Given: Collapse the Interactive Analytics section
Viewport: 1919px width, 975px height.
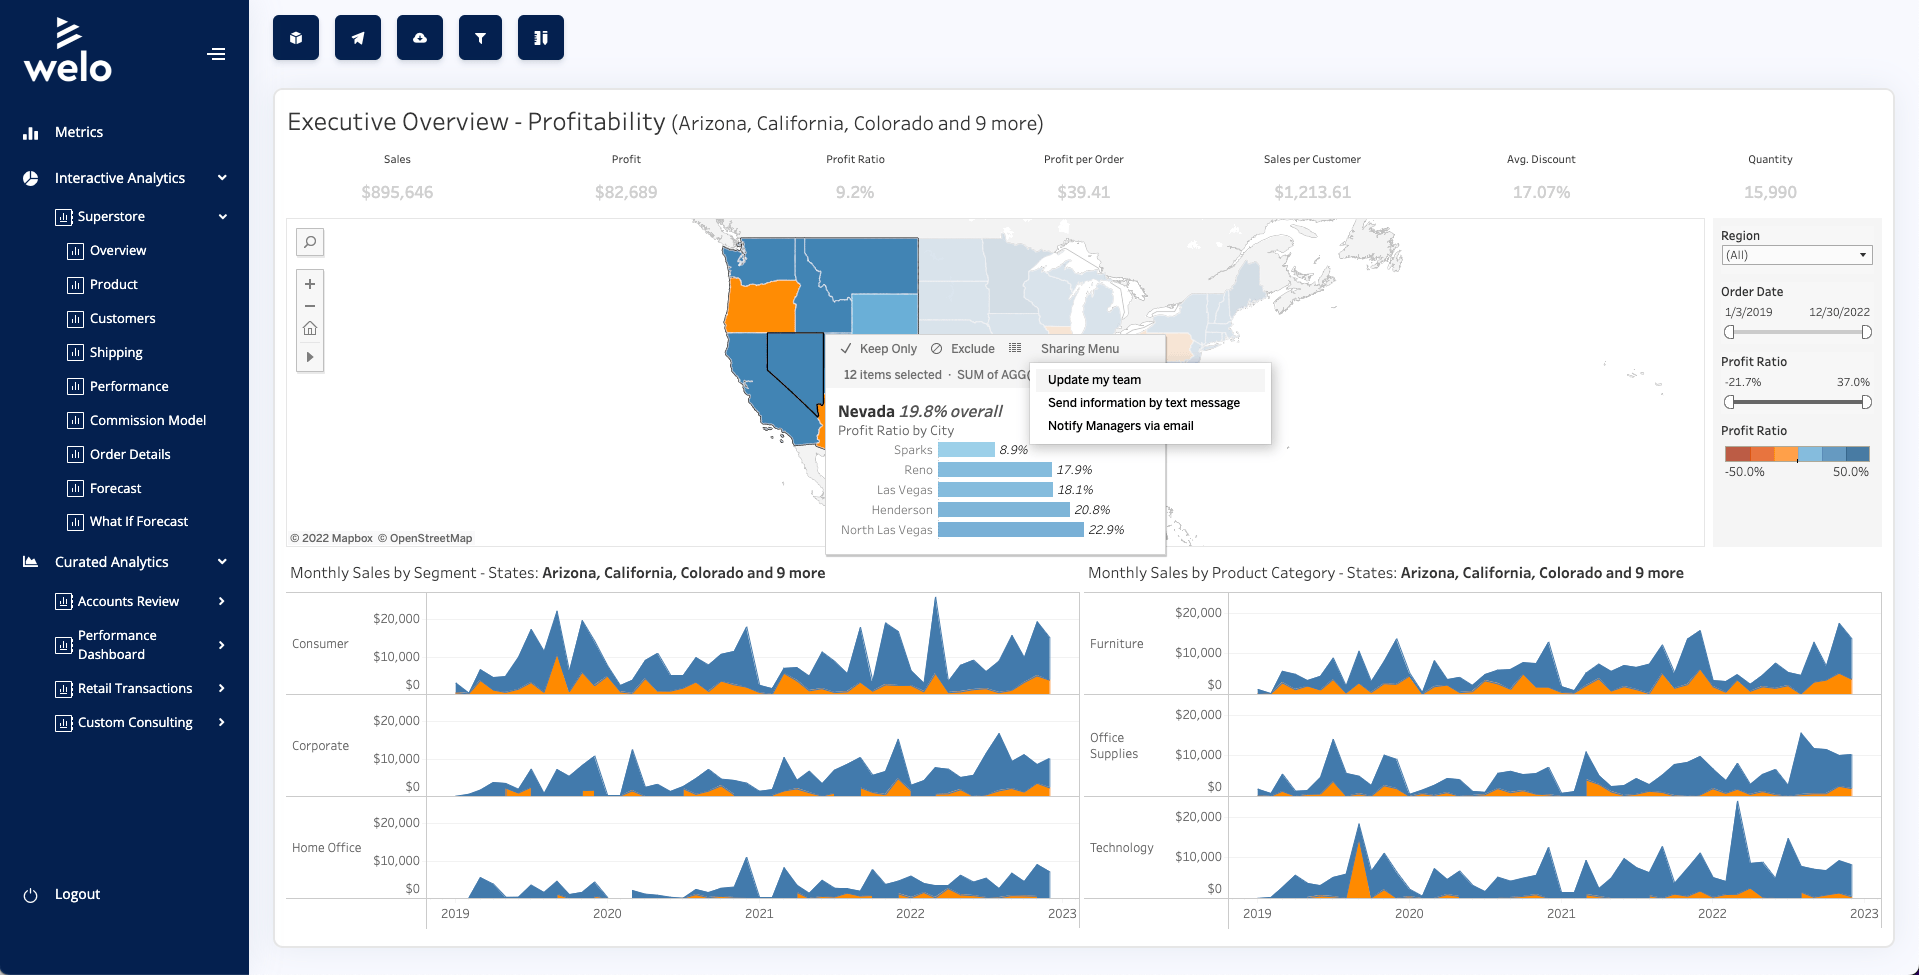Looking at the screenshot, I should pos(221,178).
